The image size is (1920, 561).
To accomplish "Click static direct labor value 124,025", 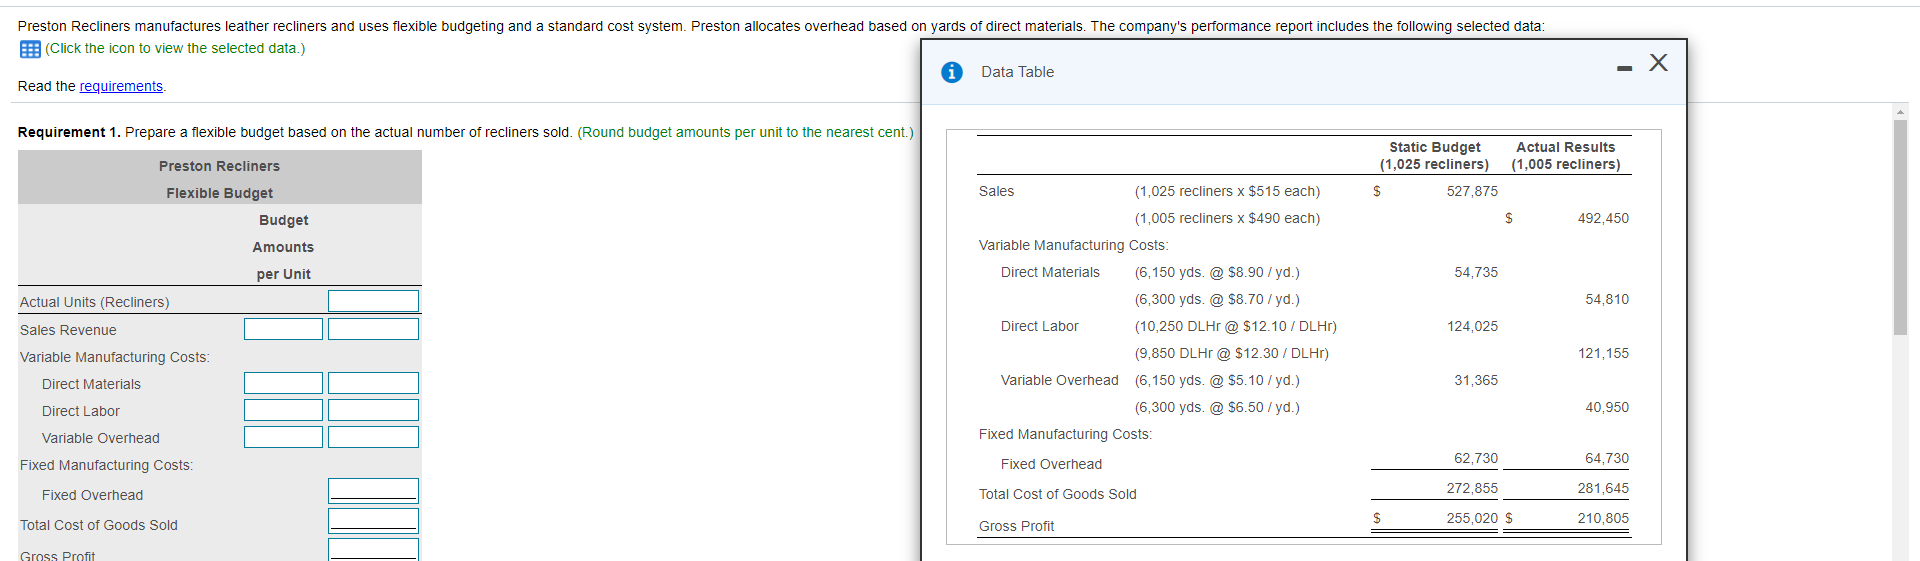I will [x=1472, y=326].
